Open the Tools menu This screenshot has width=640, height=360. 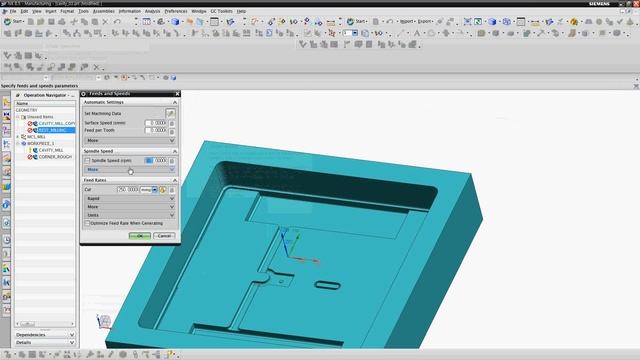[x=83, y=11]
